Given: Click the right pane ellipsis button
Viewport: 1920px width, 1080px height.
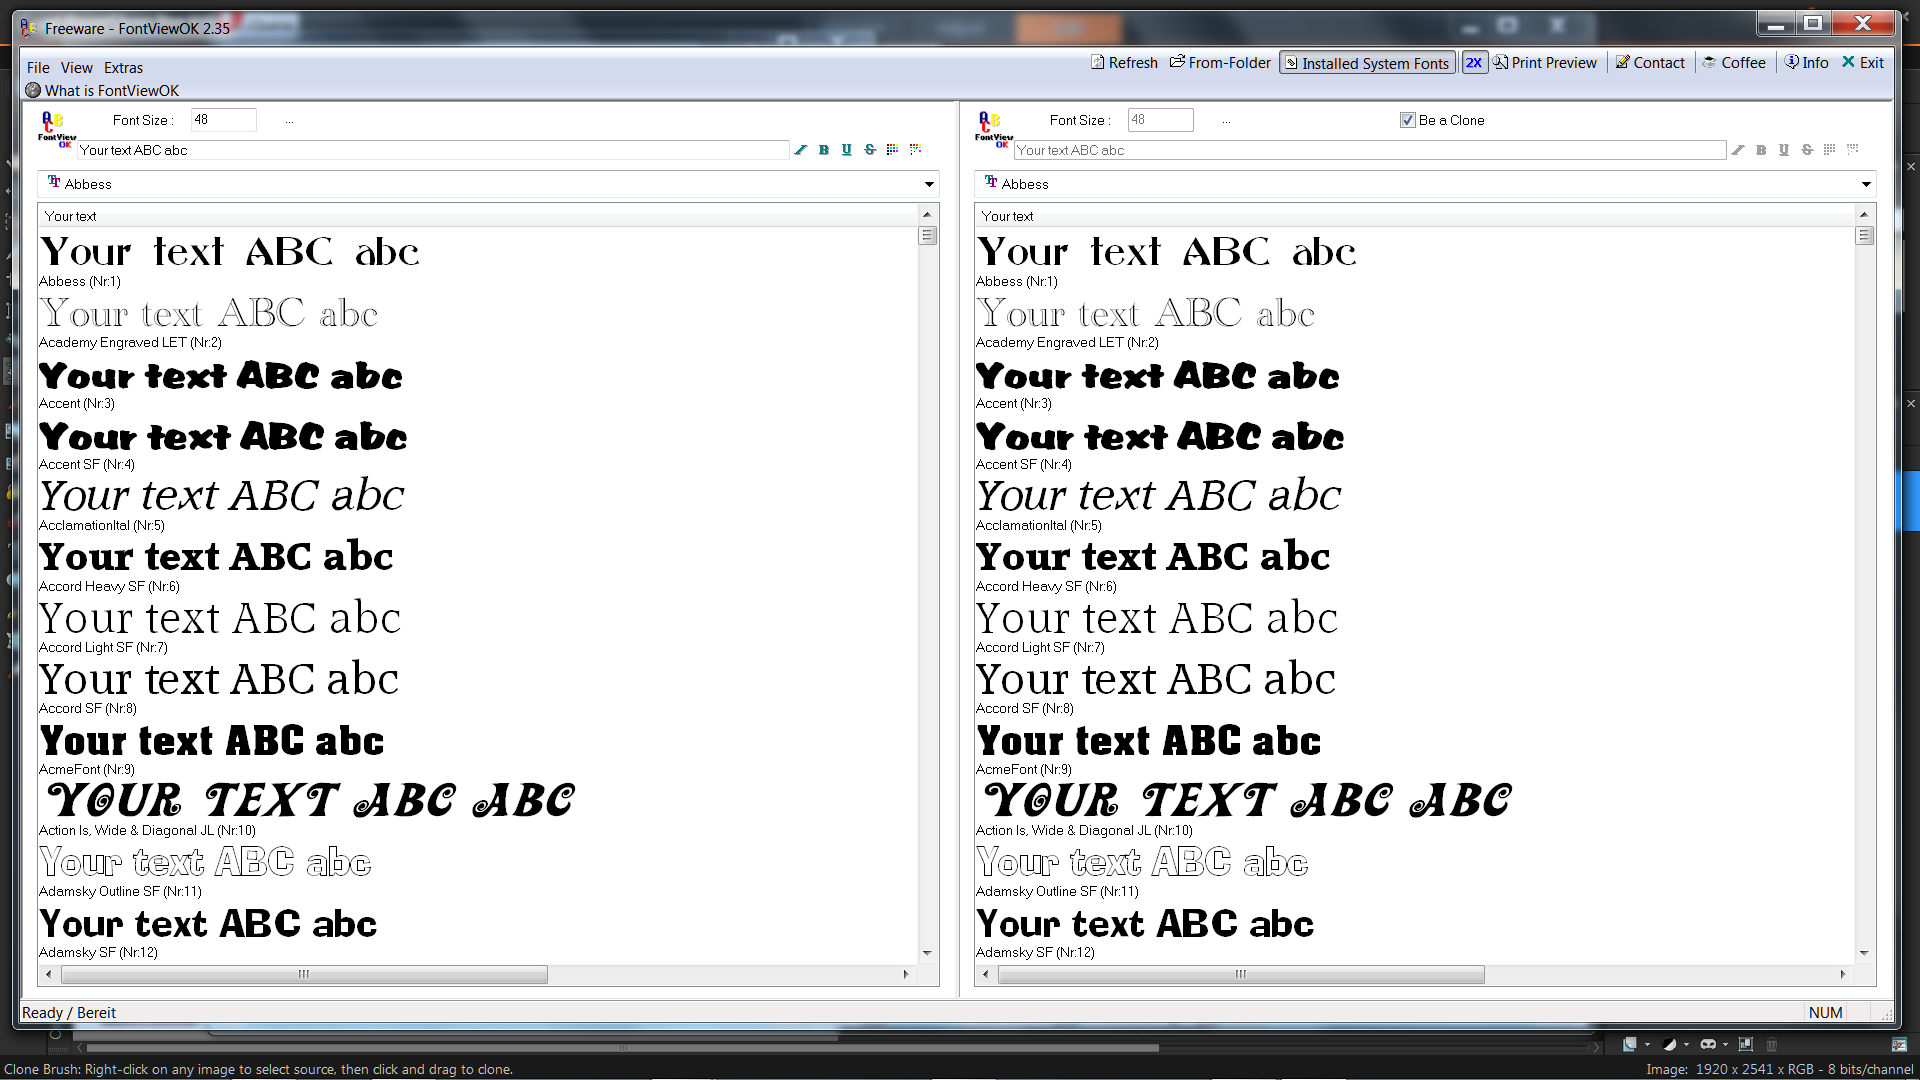Looking at the screenshot, I should (1226, 121).
